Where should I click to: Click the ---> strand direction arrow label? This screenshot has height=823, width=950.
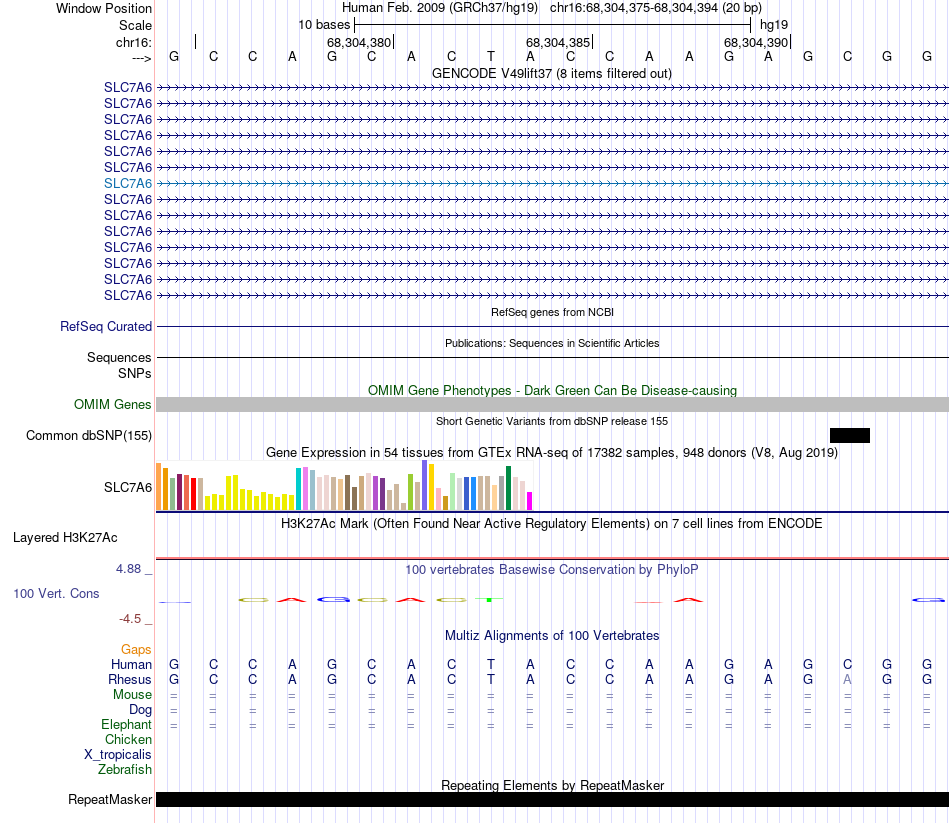click(142, 58)
